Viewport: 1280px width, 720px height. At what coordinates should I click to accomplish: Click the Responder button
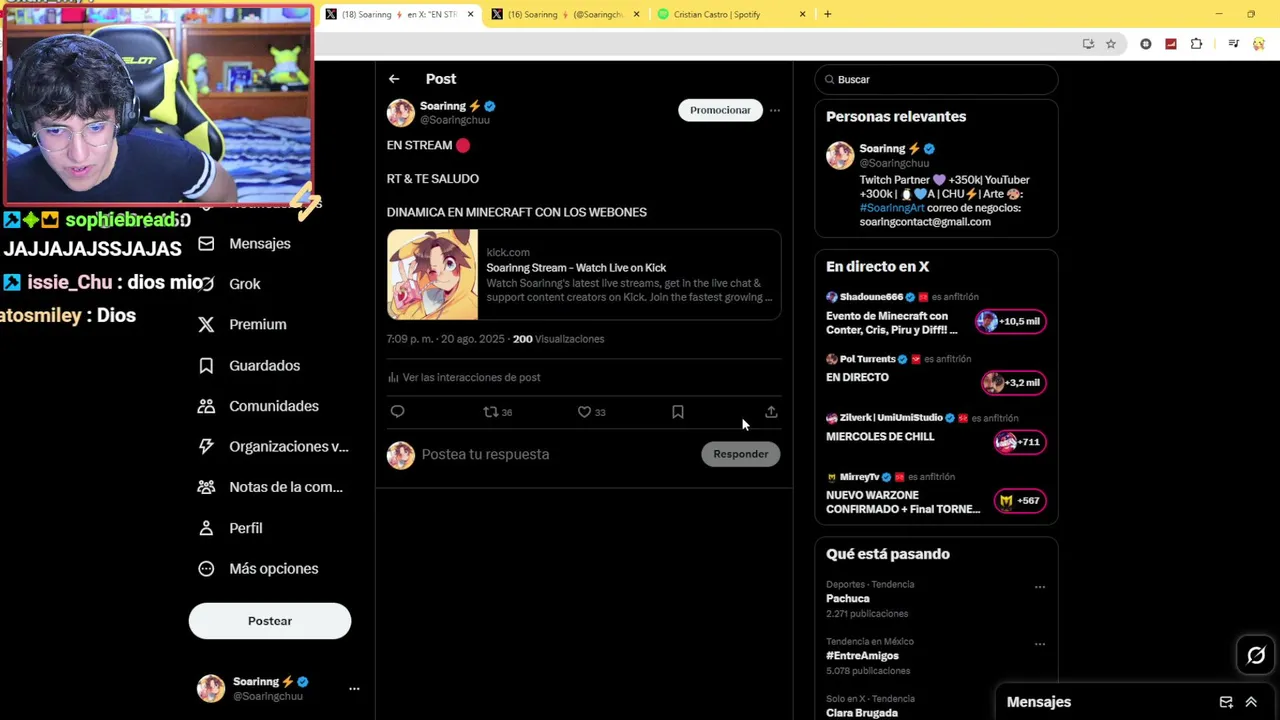740,454
